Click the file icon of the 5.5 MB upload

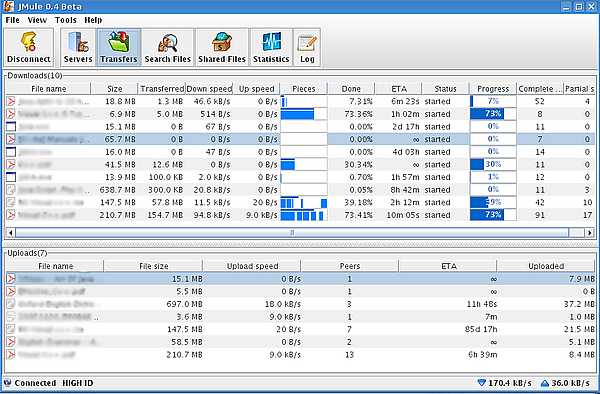pos(11,291)
